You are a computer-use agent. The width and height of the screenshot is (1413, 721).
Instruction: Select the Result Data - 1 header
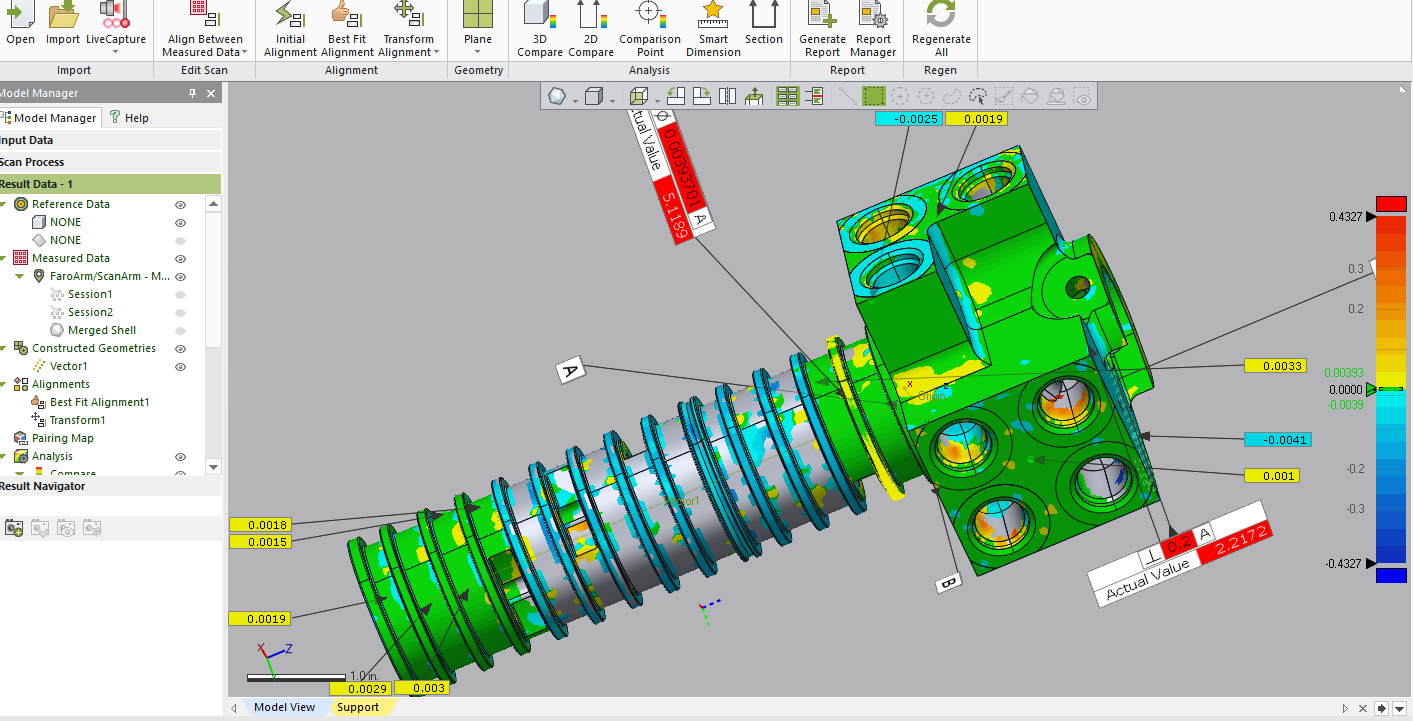pyautogui.click(x=110, y=184)
